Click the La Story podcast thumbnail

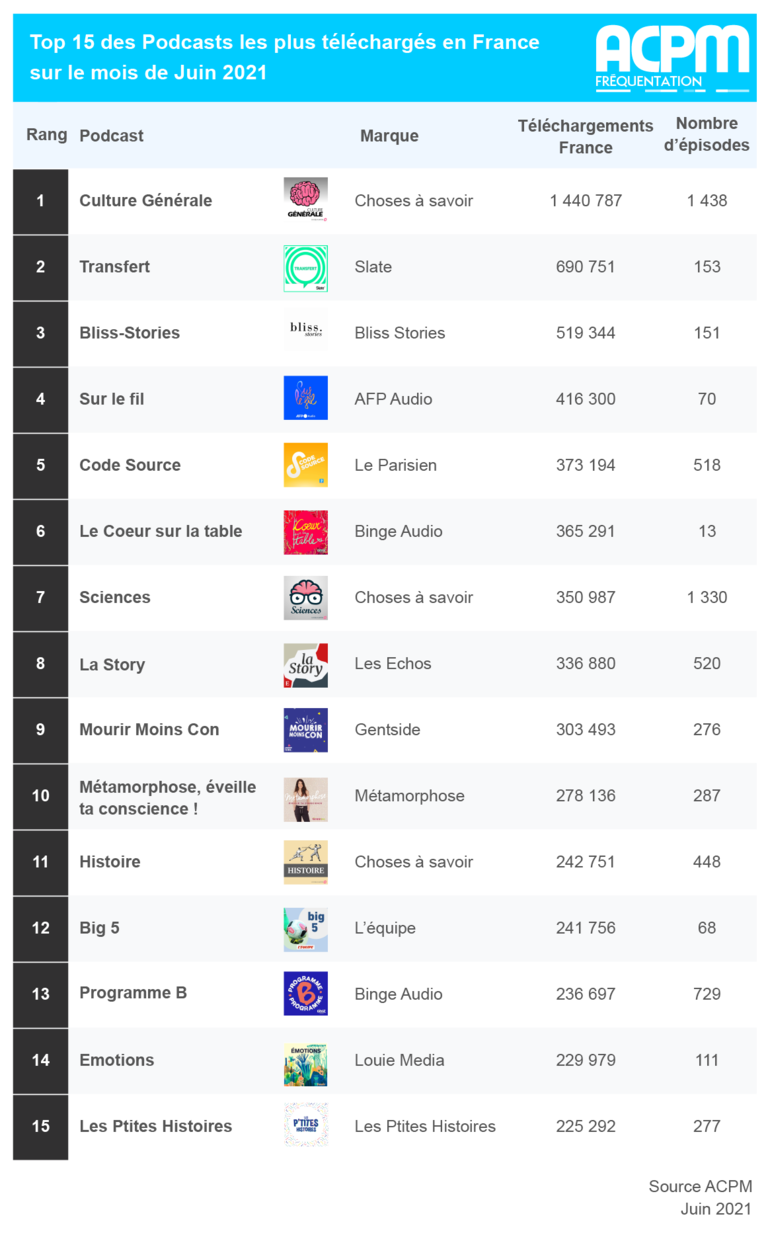[306, 664]
